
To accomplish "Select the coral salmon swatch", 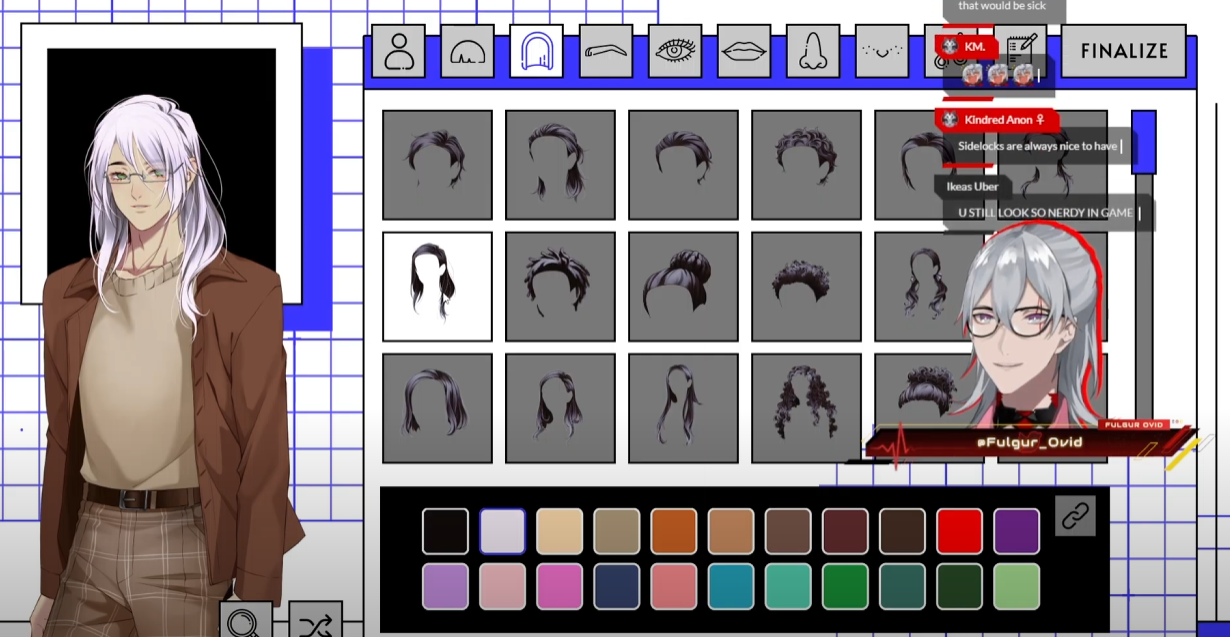I will [x=673, y=587].
